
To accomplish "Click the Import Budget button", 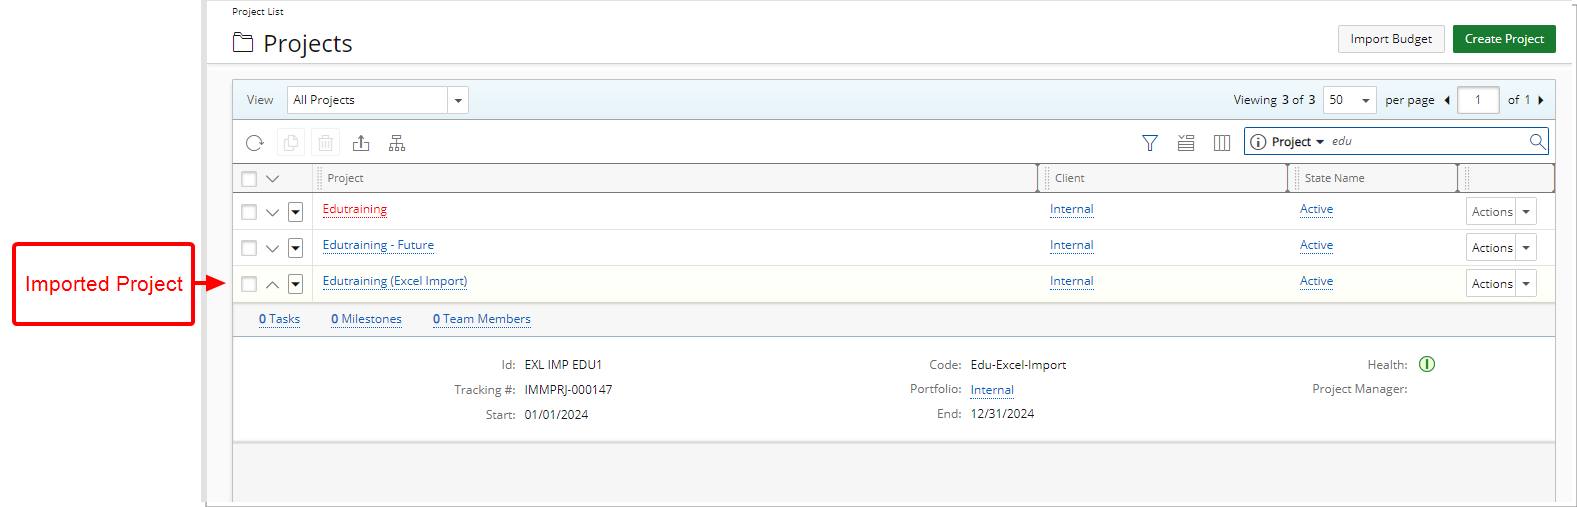I will pos(1390,39).
